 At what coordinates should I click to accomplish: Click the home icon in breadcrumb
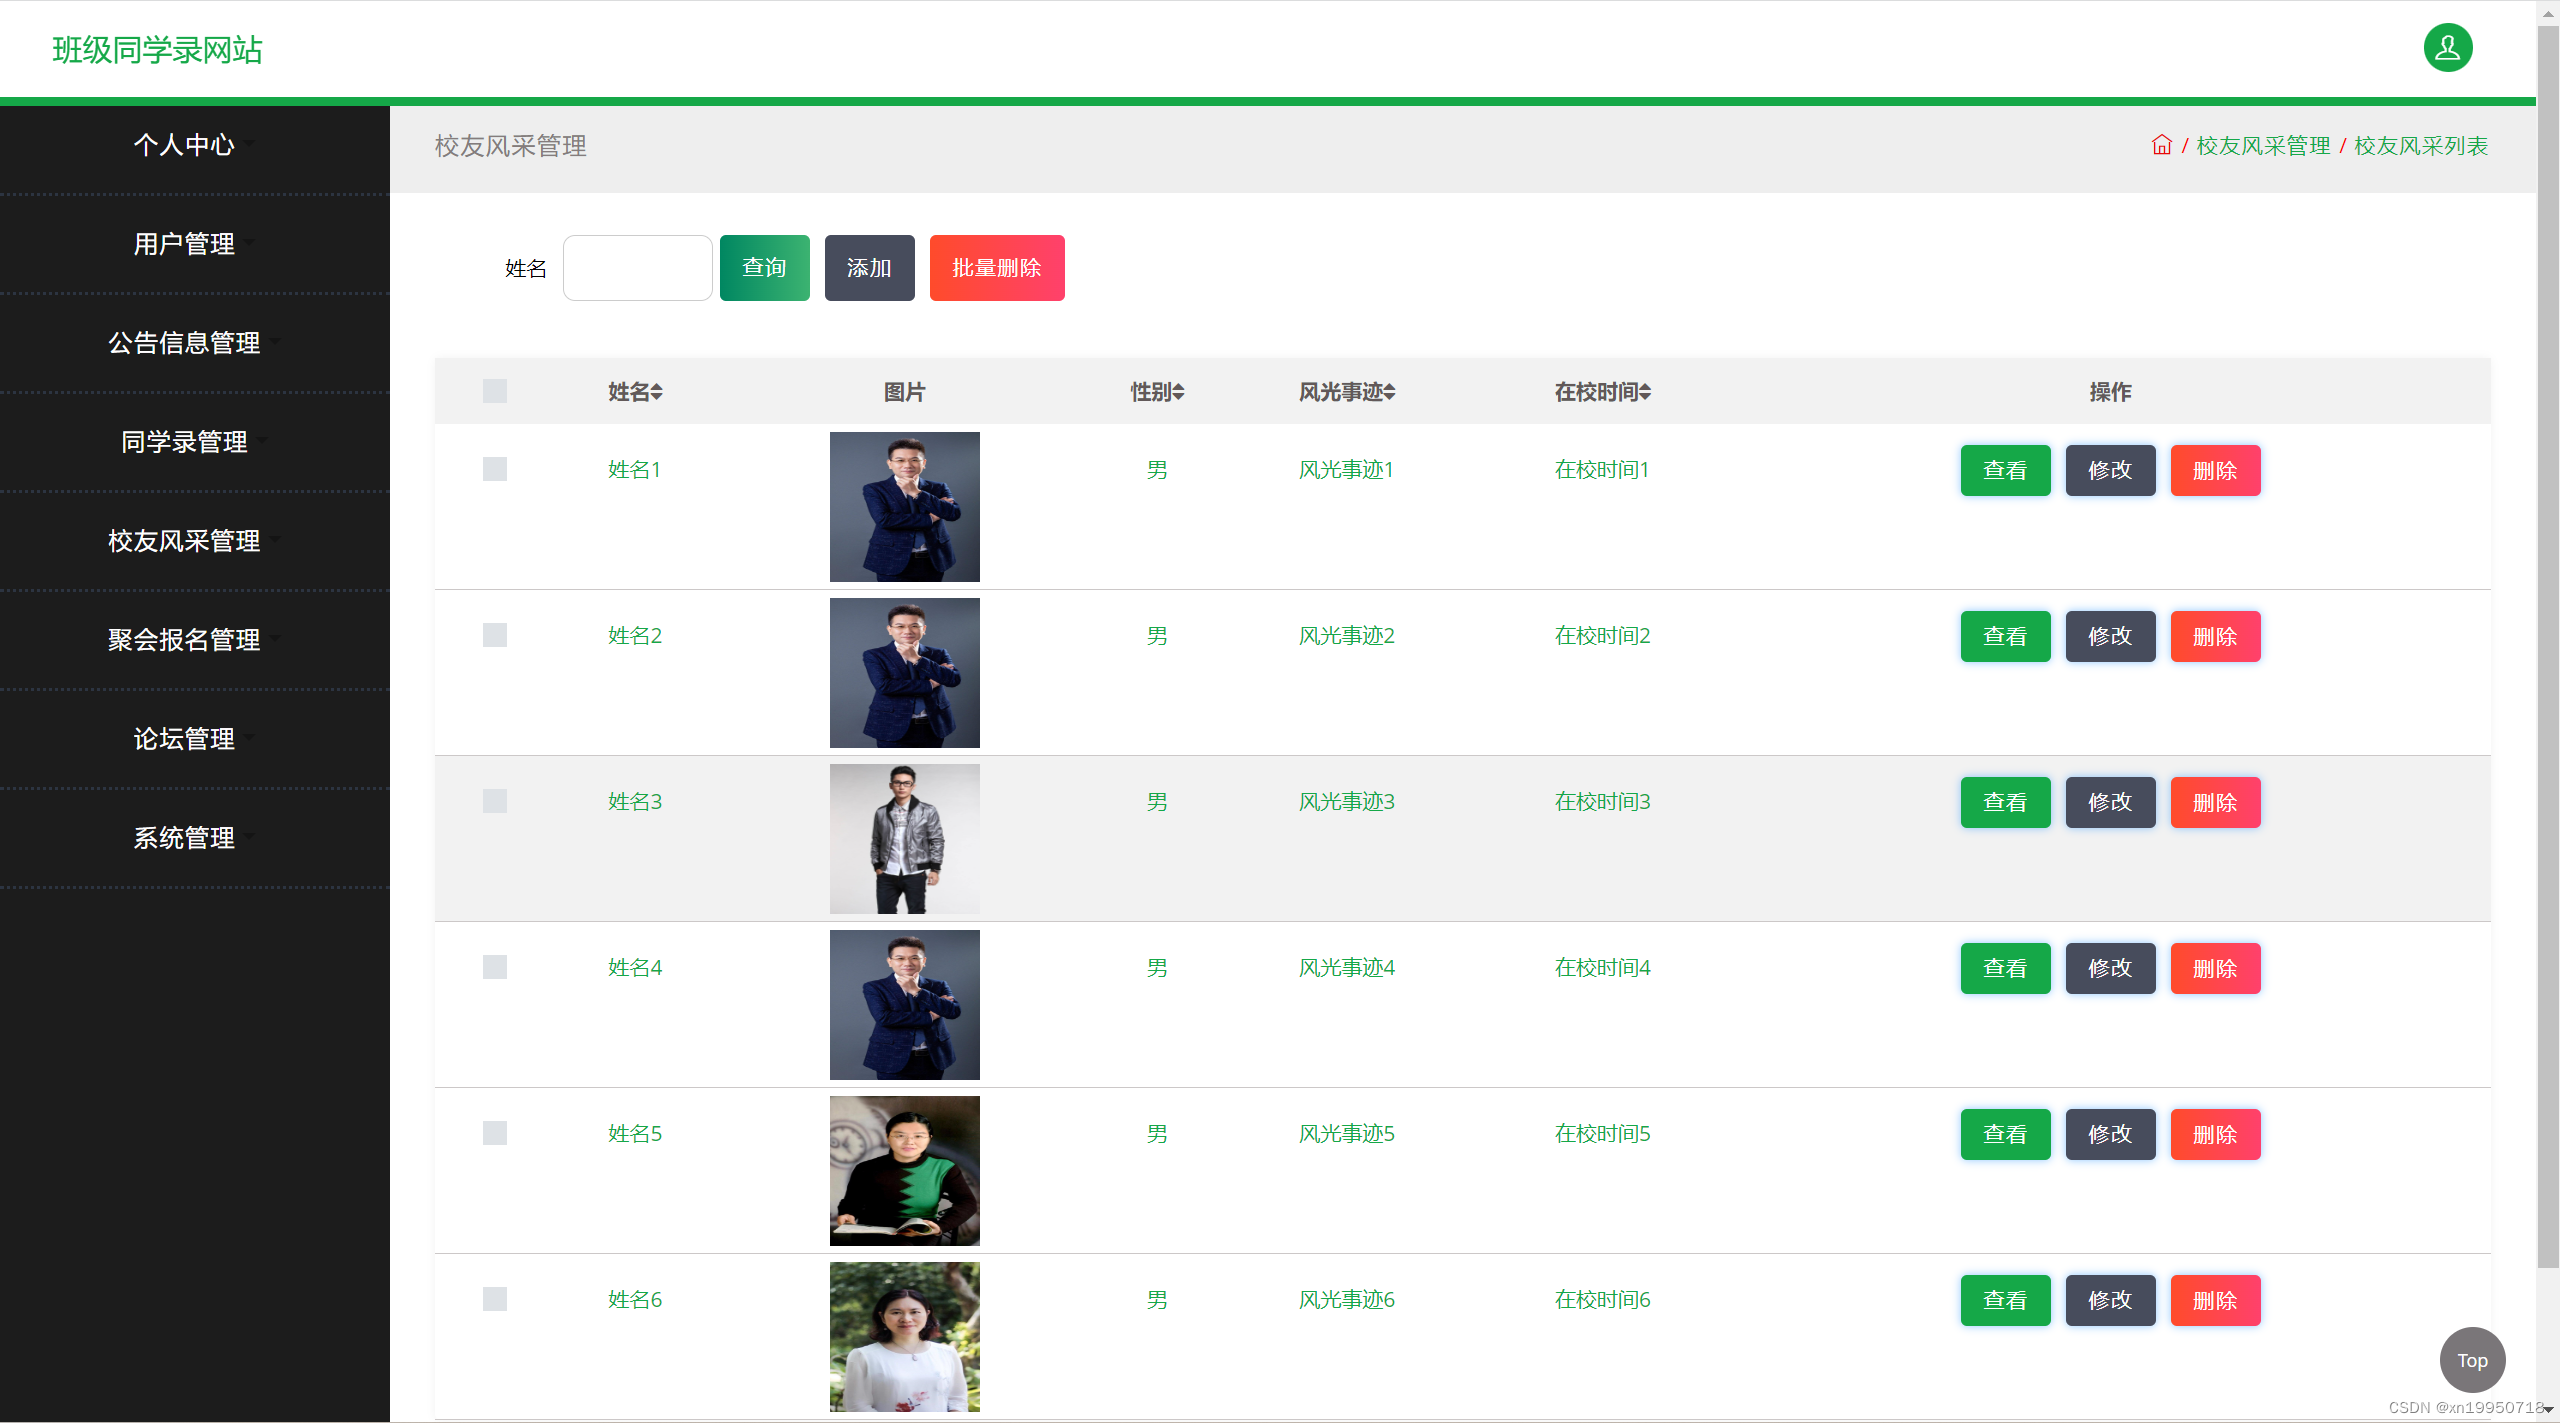(x=2161, y=145)
